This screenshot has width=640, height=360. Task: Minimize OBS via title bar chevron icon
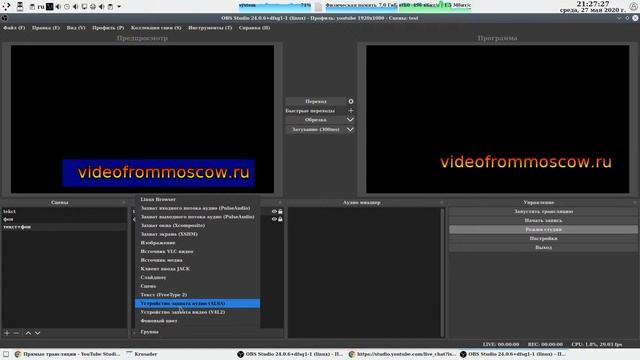(x=619, y=18)
